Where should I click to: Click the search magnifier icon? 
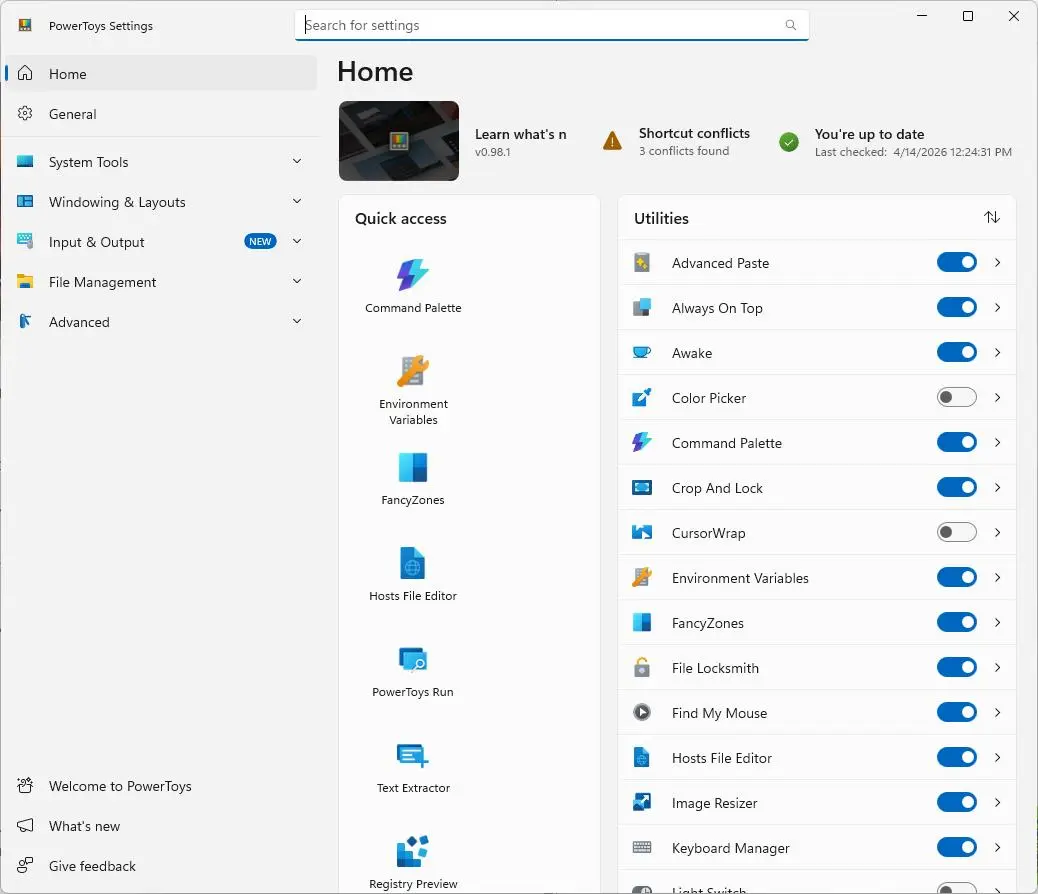click(790, 25)
